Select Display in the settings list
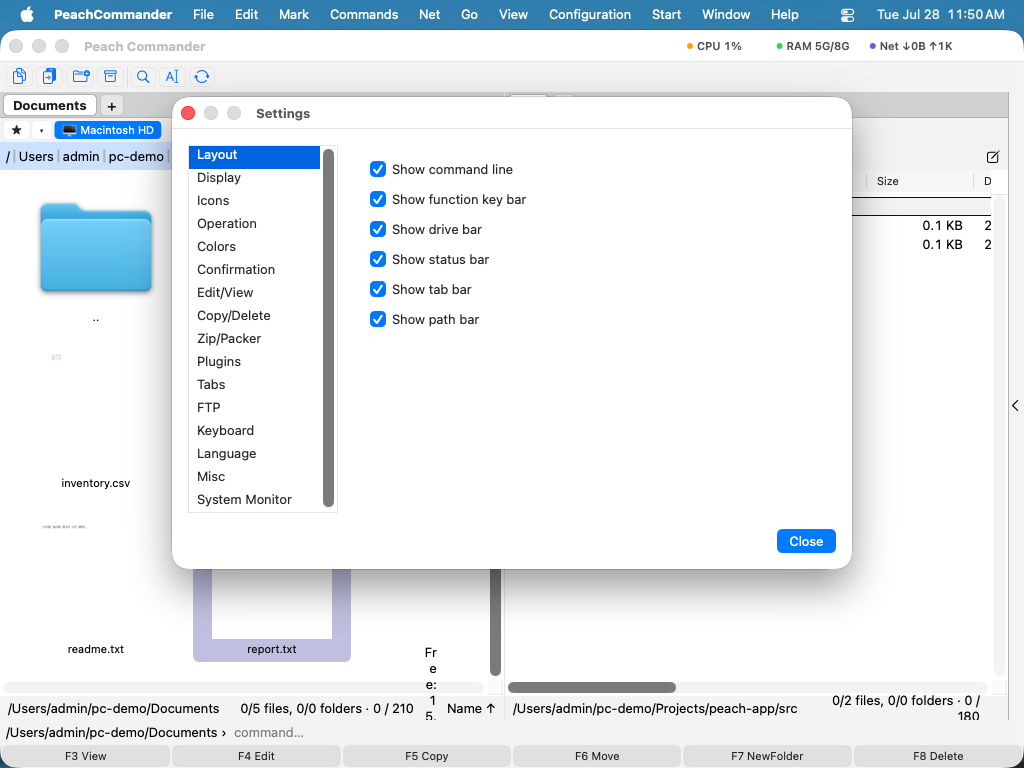Screen dimensions: 1024x768 point(255,178)
